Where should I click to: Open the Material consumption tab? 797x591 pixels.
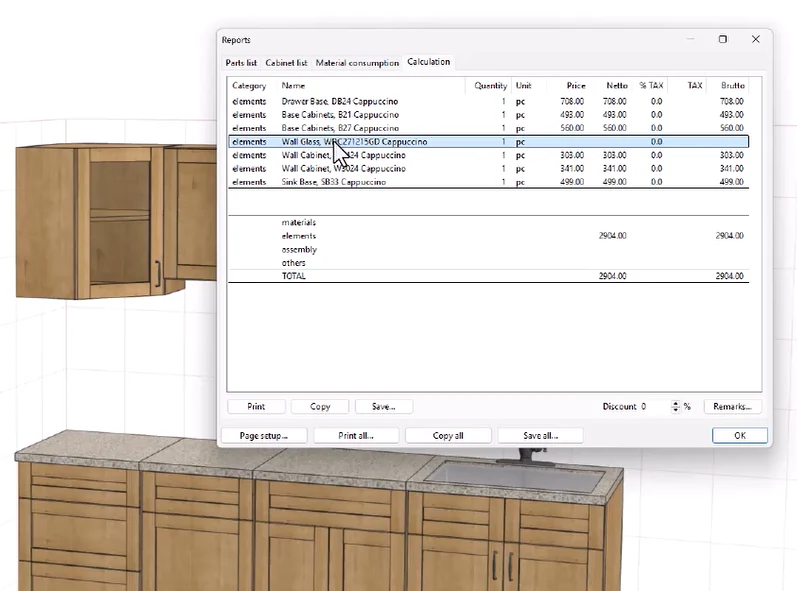click(x=357, y=63)
